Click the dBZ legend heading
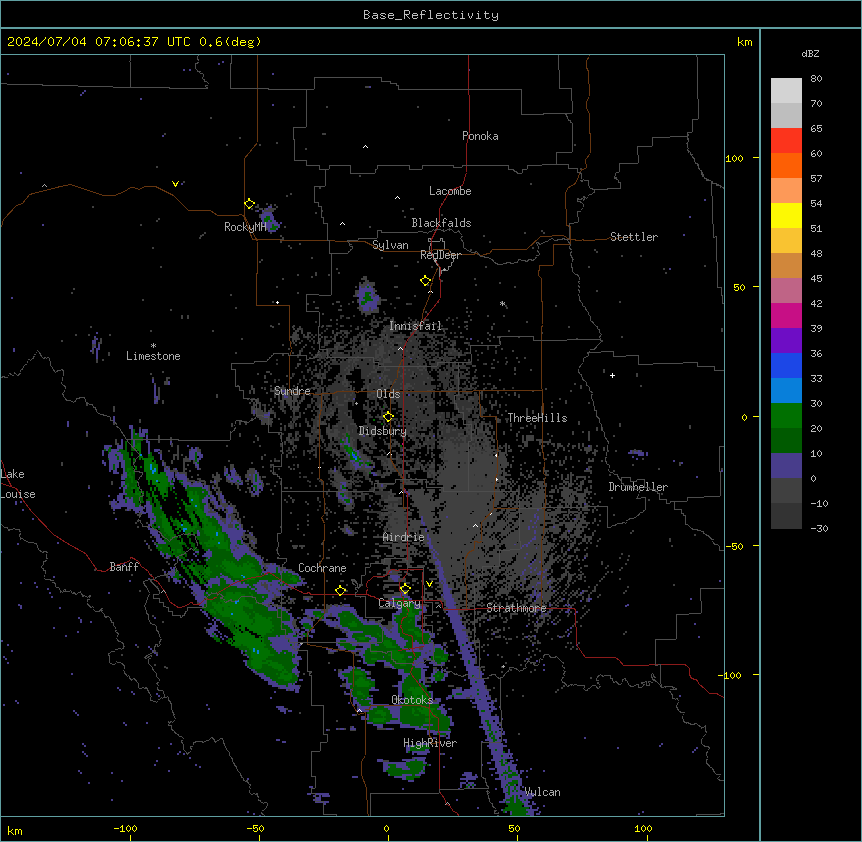Image resolution: width=862 pixels, height=842 pixels. [x=810, y=54]
